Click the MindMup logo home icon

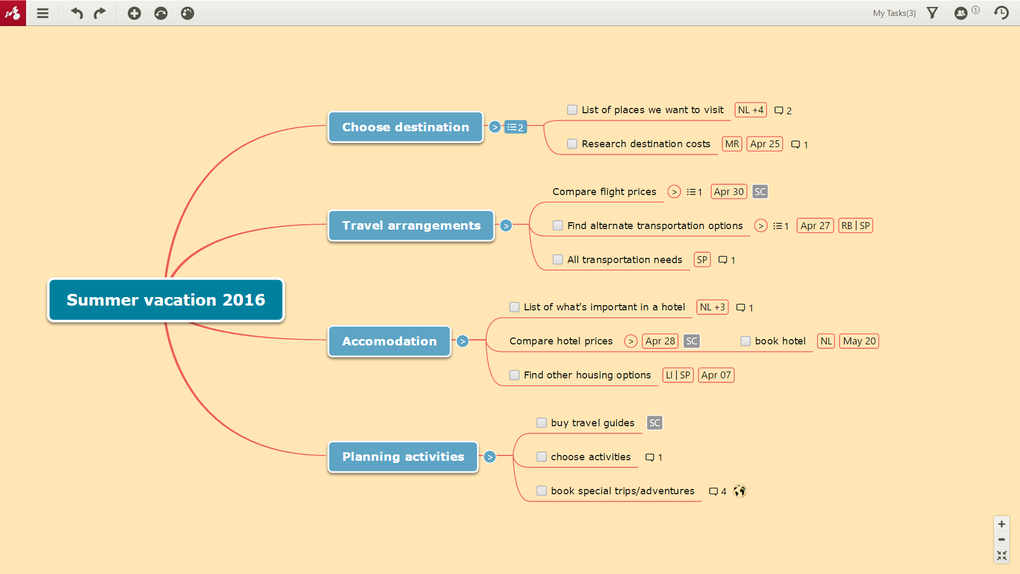[x=13, y=13]
